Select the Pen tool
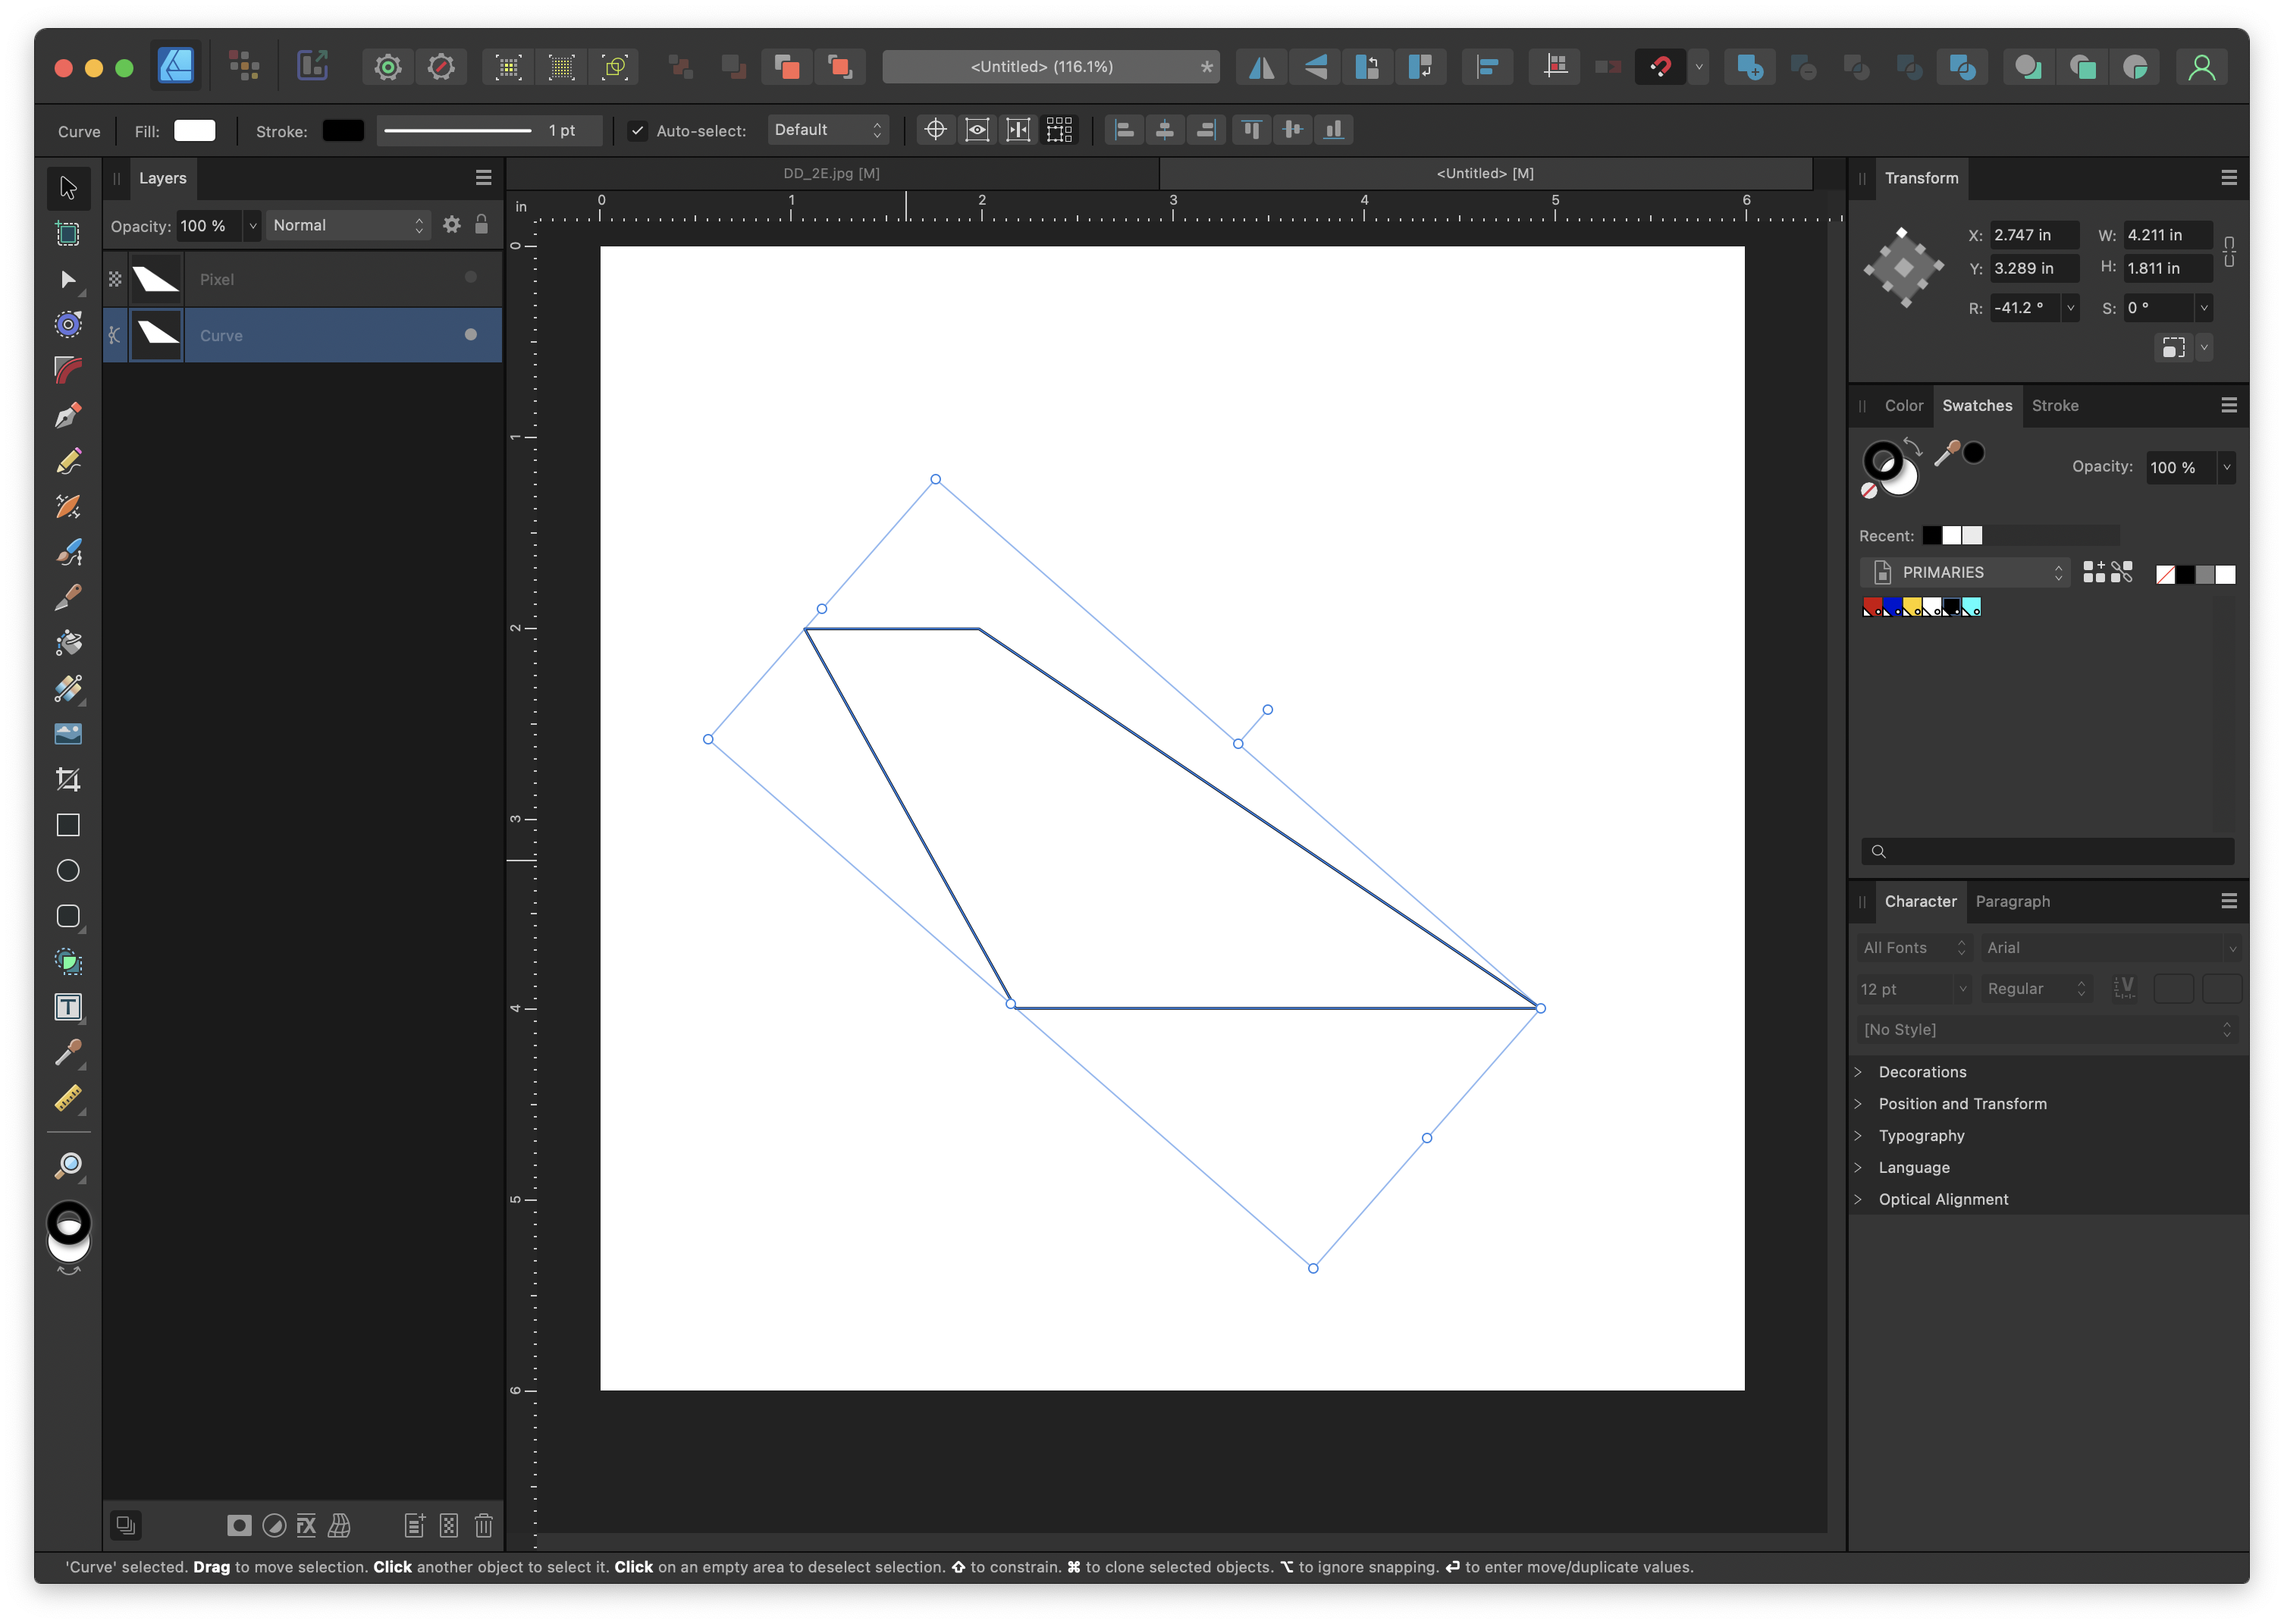 pyautogui.click(x=68, y=415)
